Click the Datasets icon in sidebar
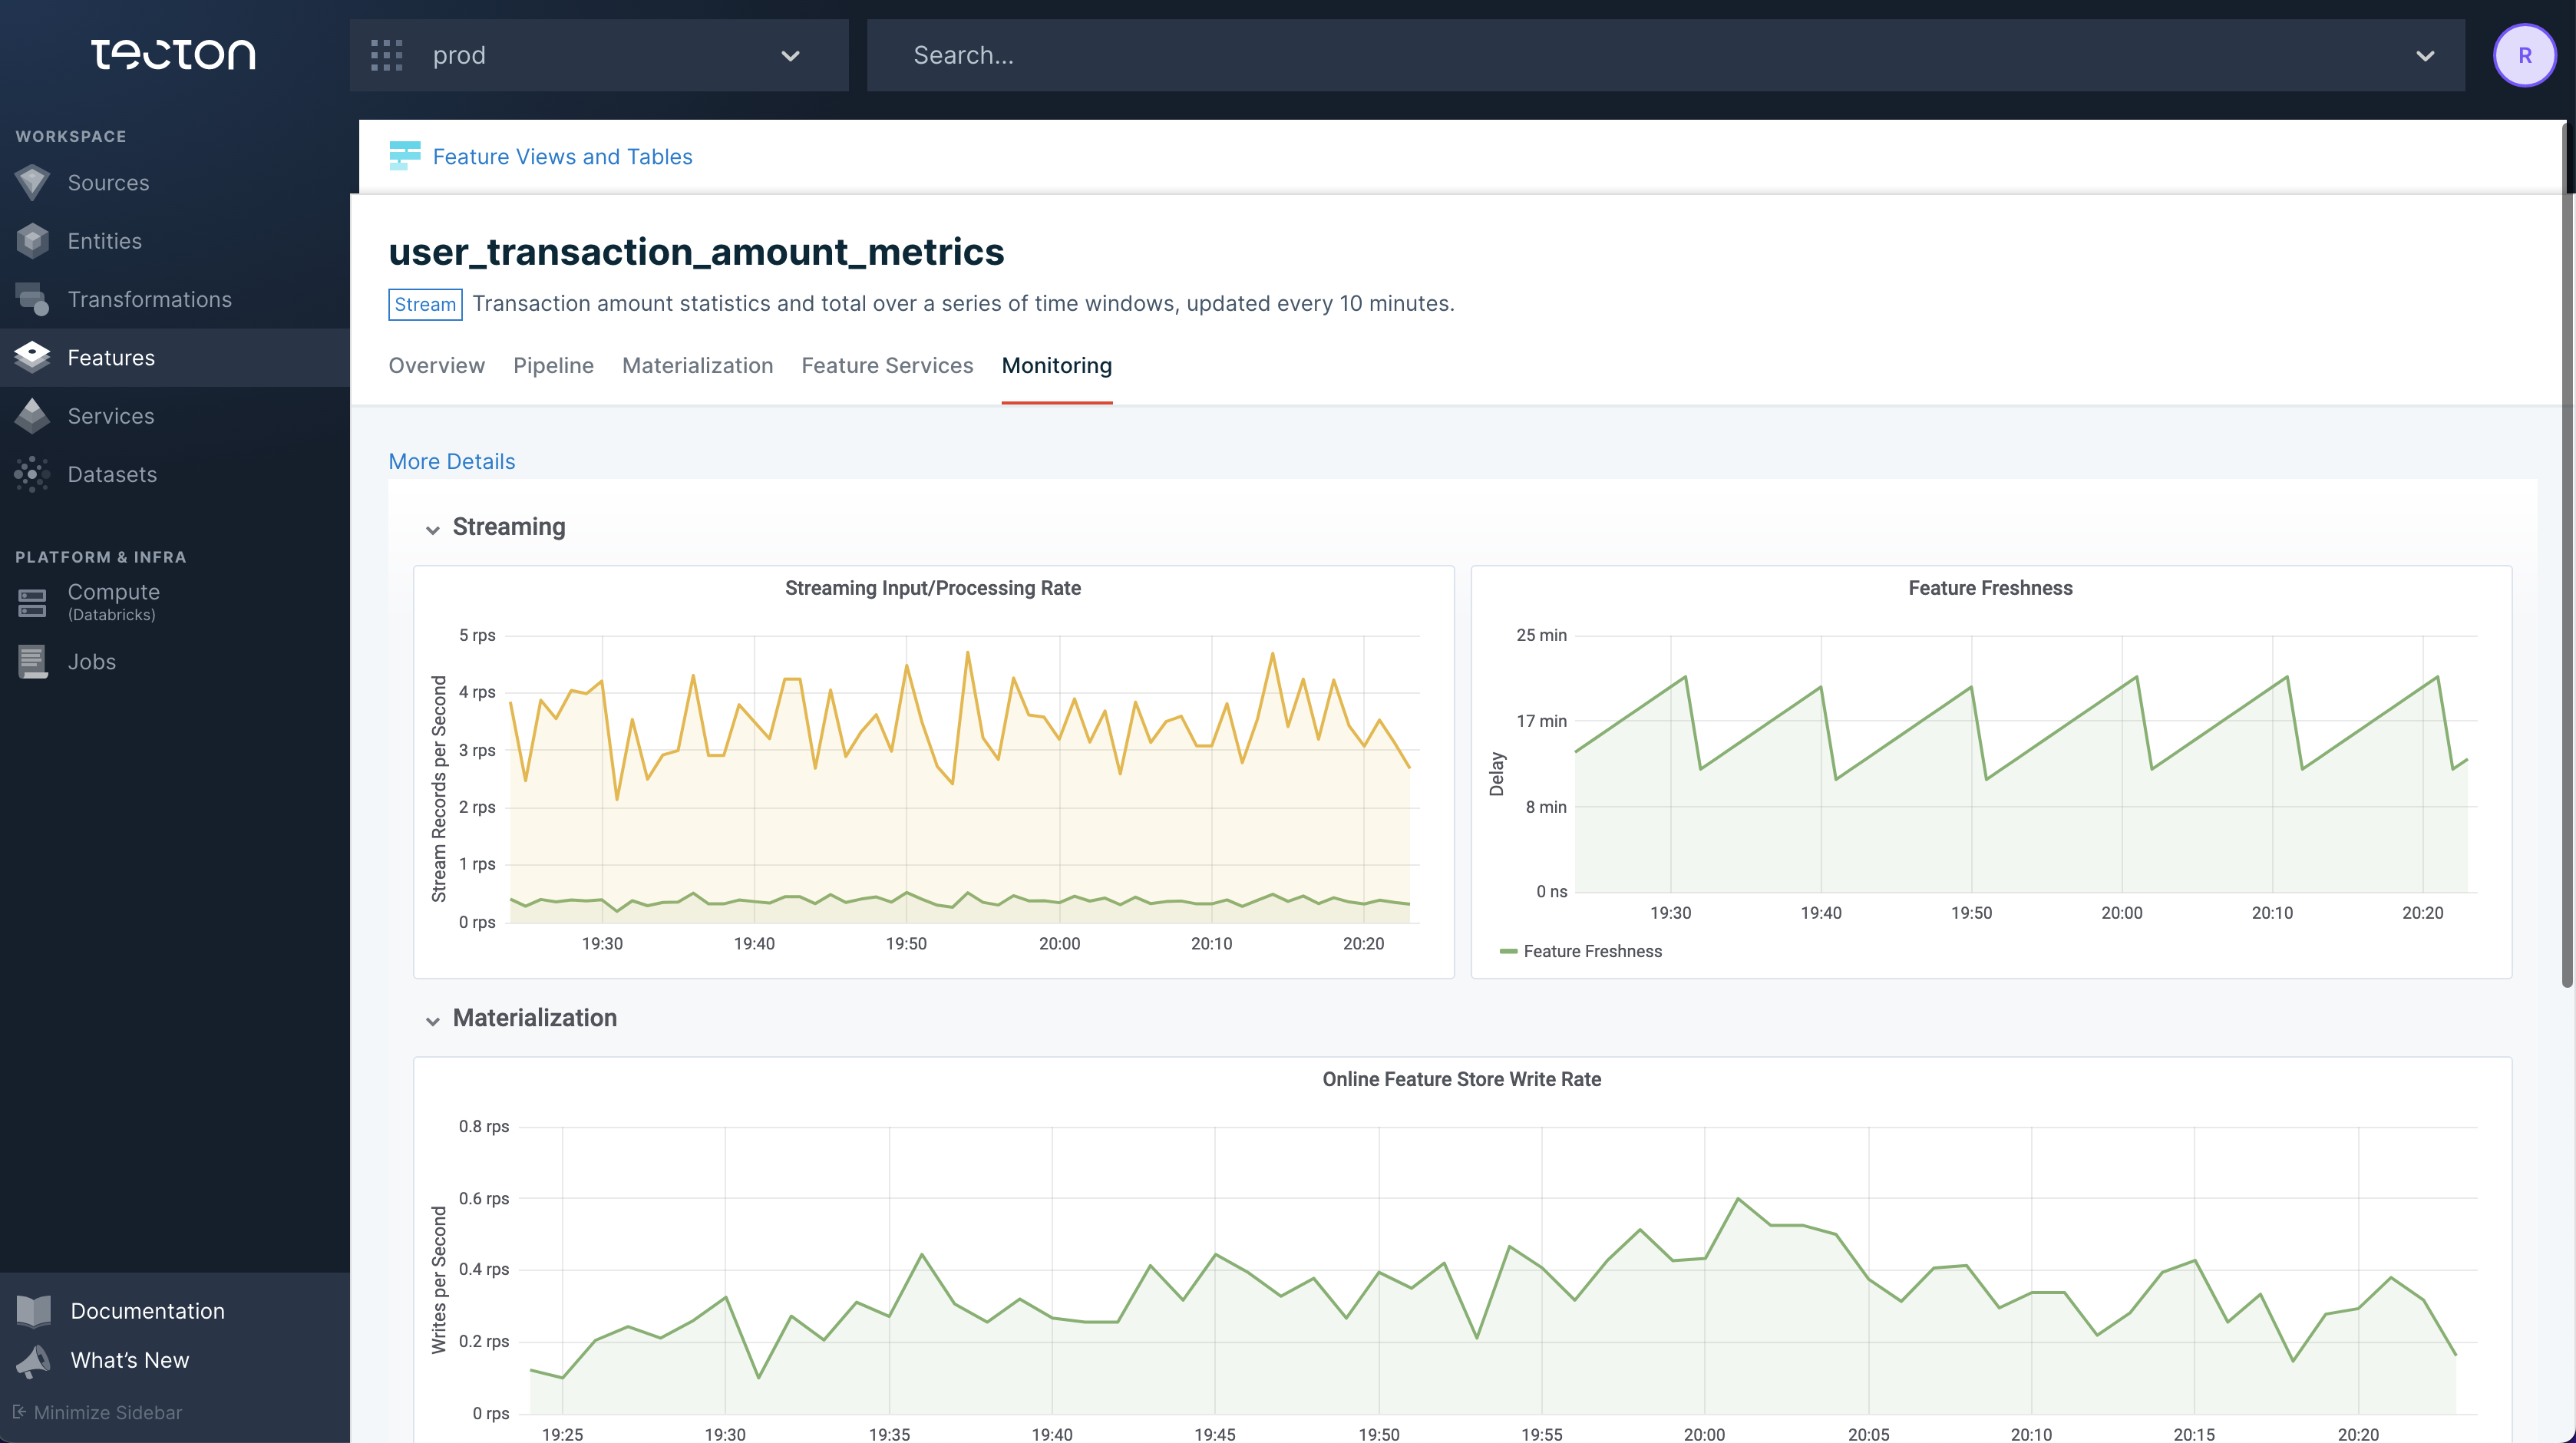 (30, 474)
